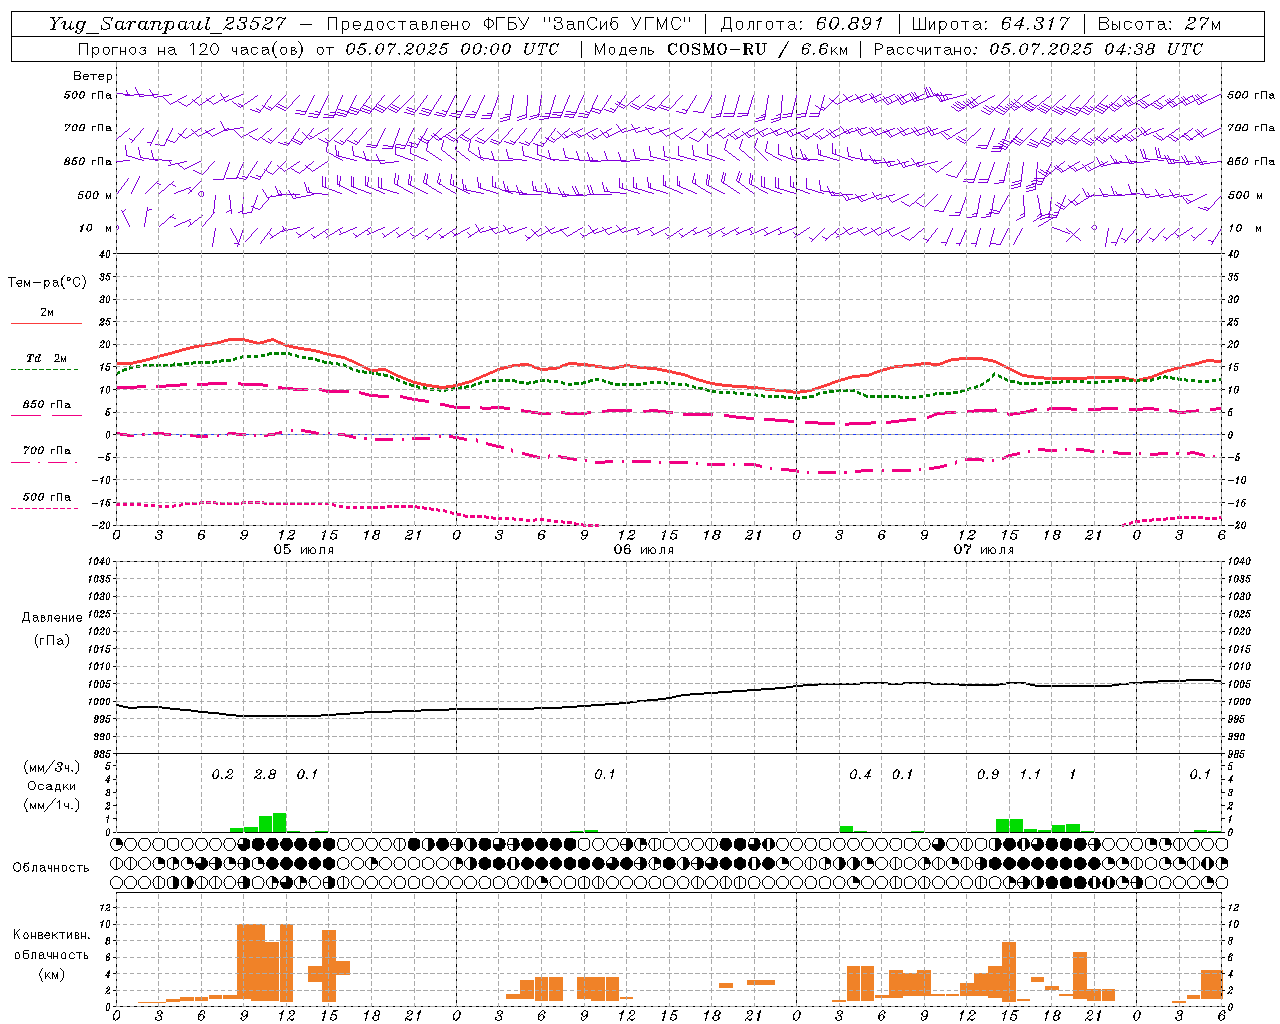This screenshot has width=1280, height=1024.
Task: Click the Тем-ра(°C) temperature panel label
Action: [x=47, y=283]
